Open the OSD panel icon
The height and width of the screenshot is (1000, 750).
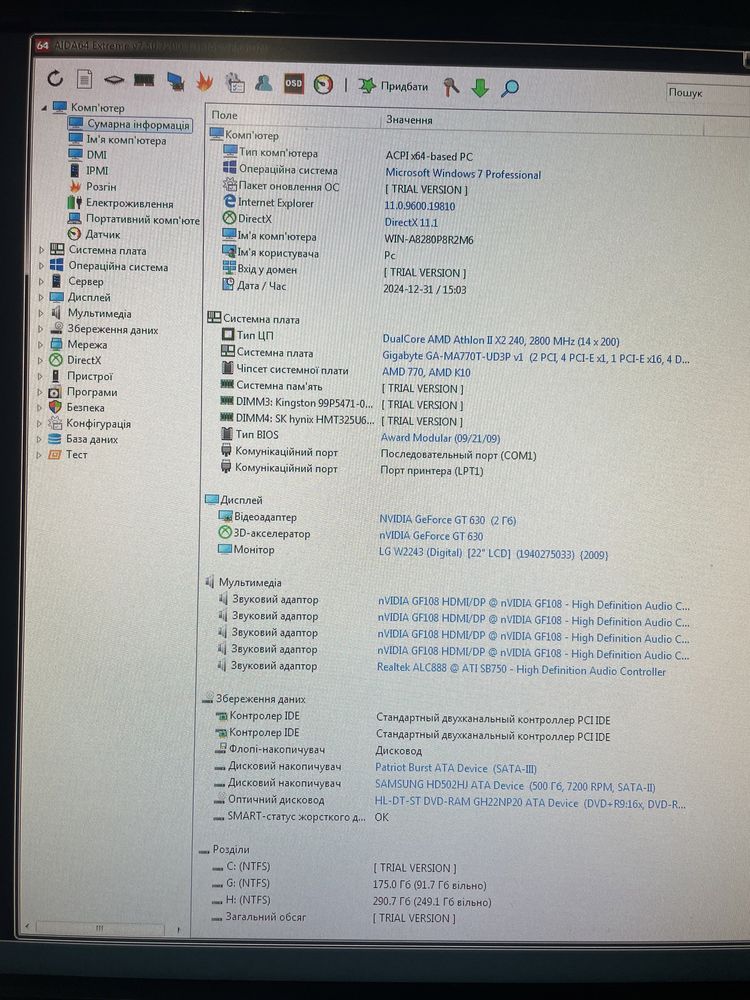[293, 84]
